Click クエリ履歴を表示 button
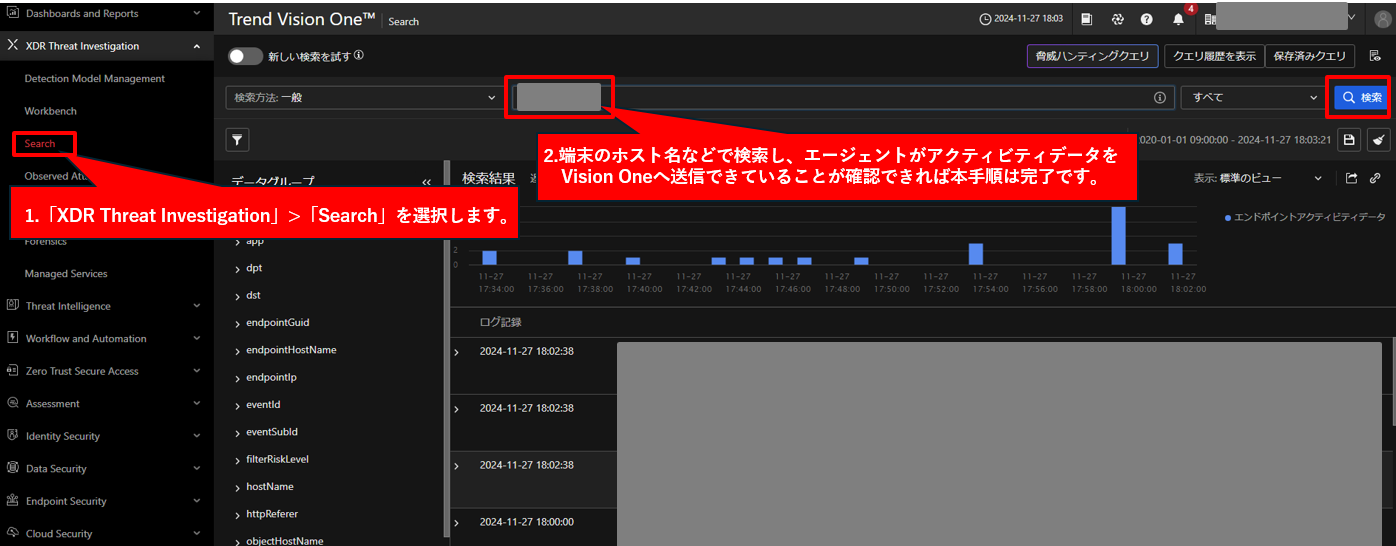Viewport: 1396px width, 546px height. pos(1214,56)
